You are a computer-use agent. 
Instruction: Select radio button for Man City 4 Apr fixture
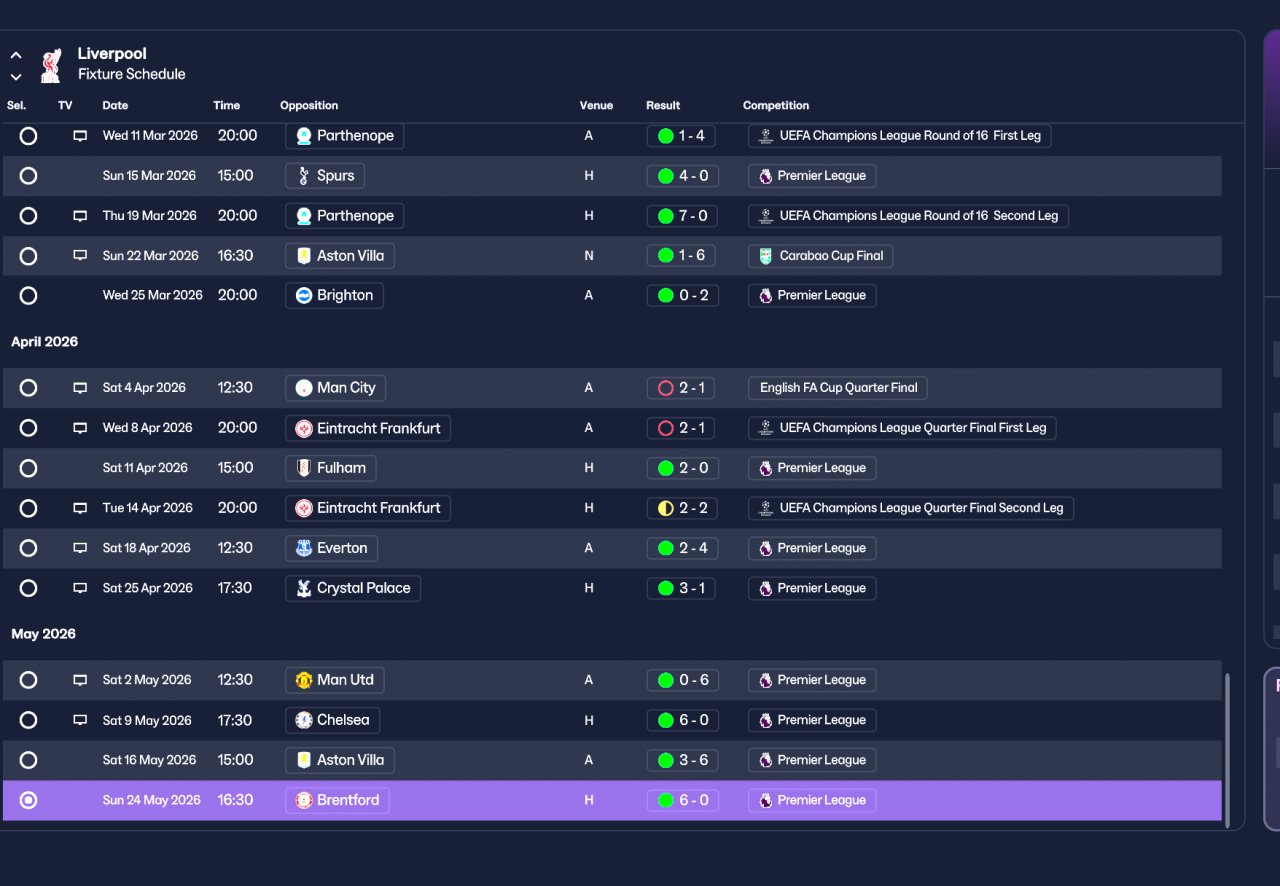(28, 388)
